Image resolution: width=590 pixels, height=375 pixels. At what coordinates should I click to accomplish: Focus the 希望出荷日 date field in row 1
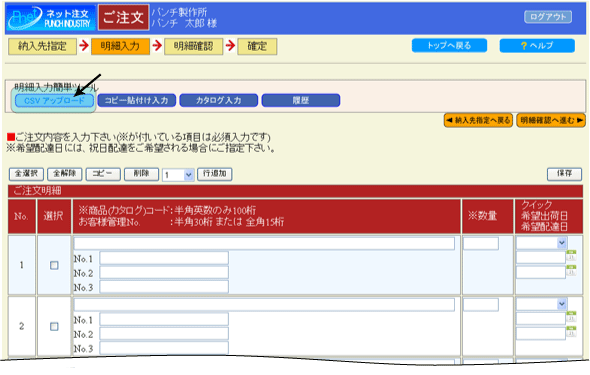541,258
